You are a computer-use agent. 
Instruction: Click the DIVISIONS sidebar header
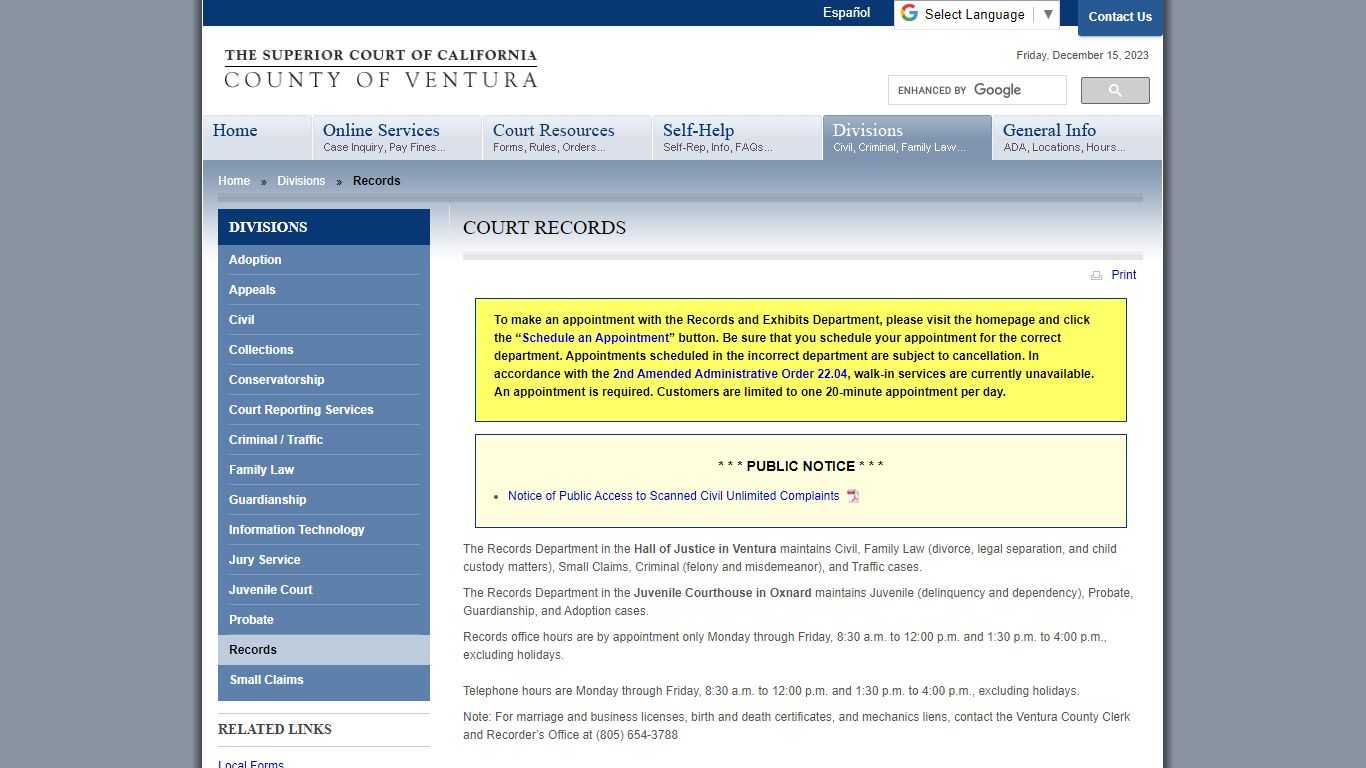coord(324,227)
